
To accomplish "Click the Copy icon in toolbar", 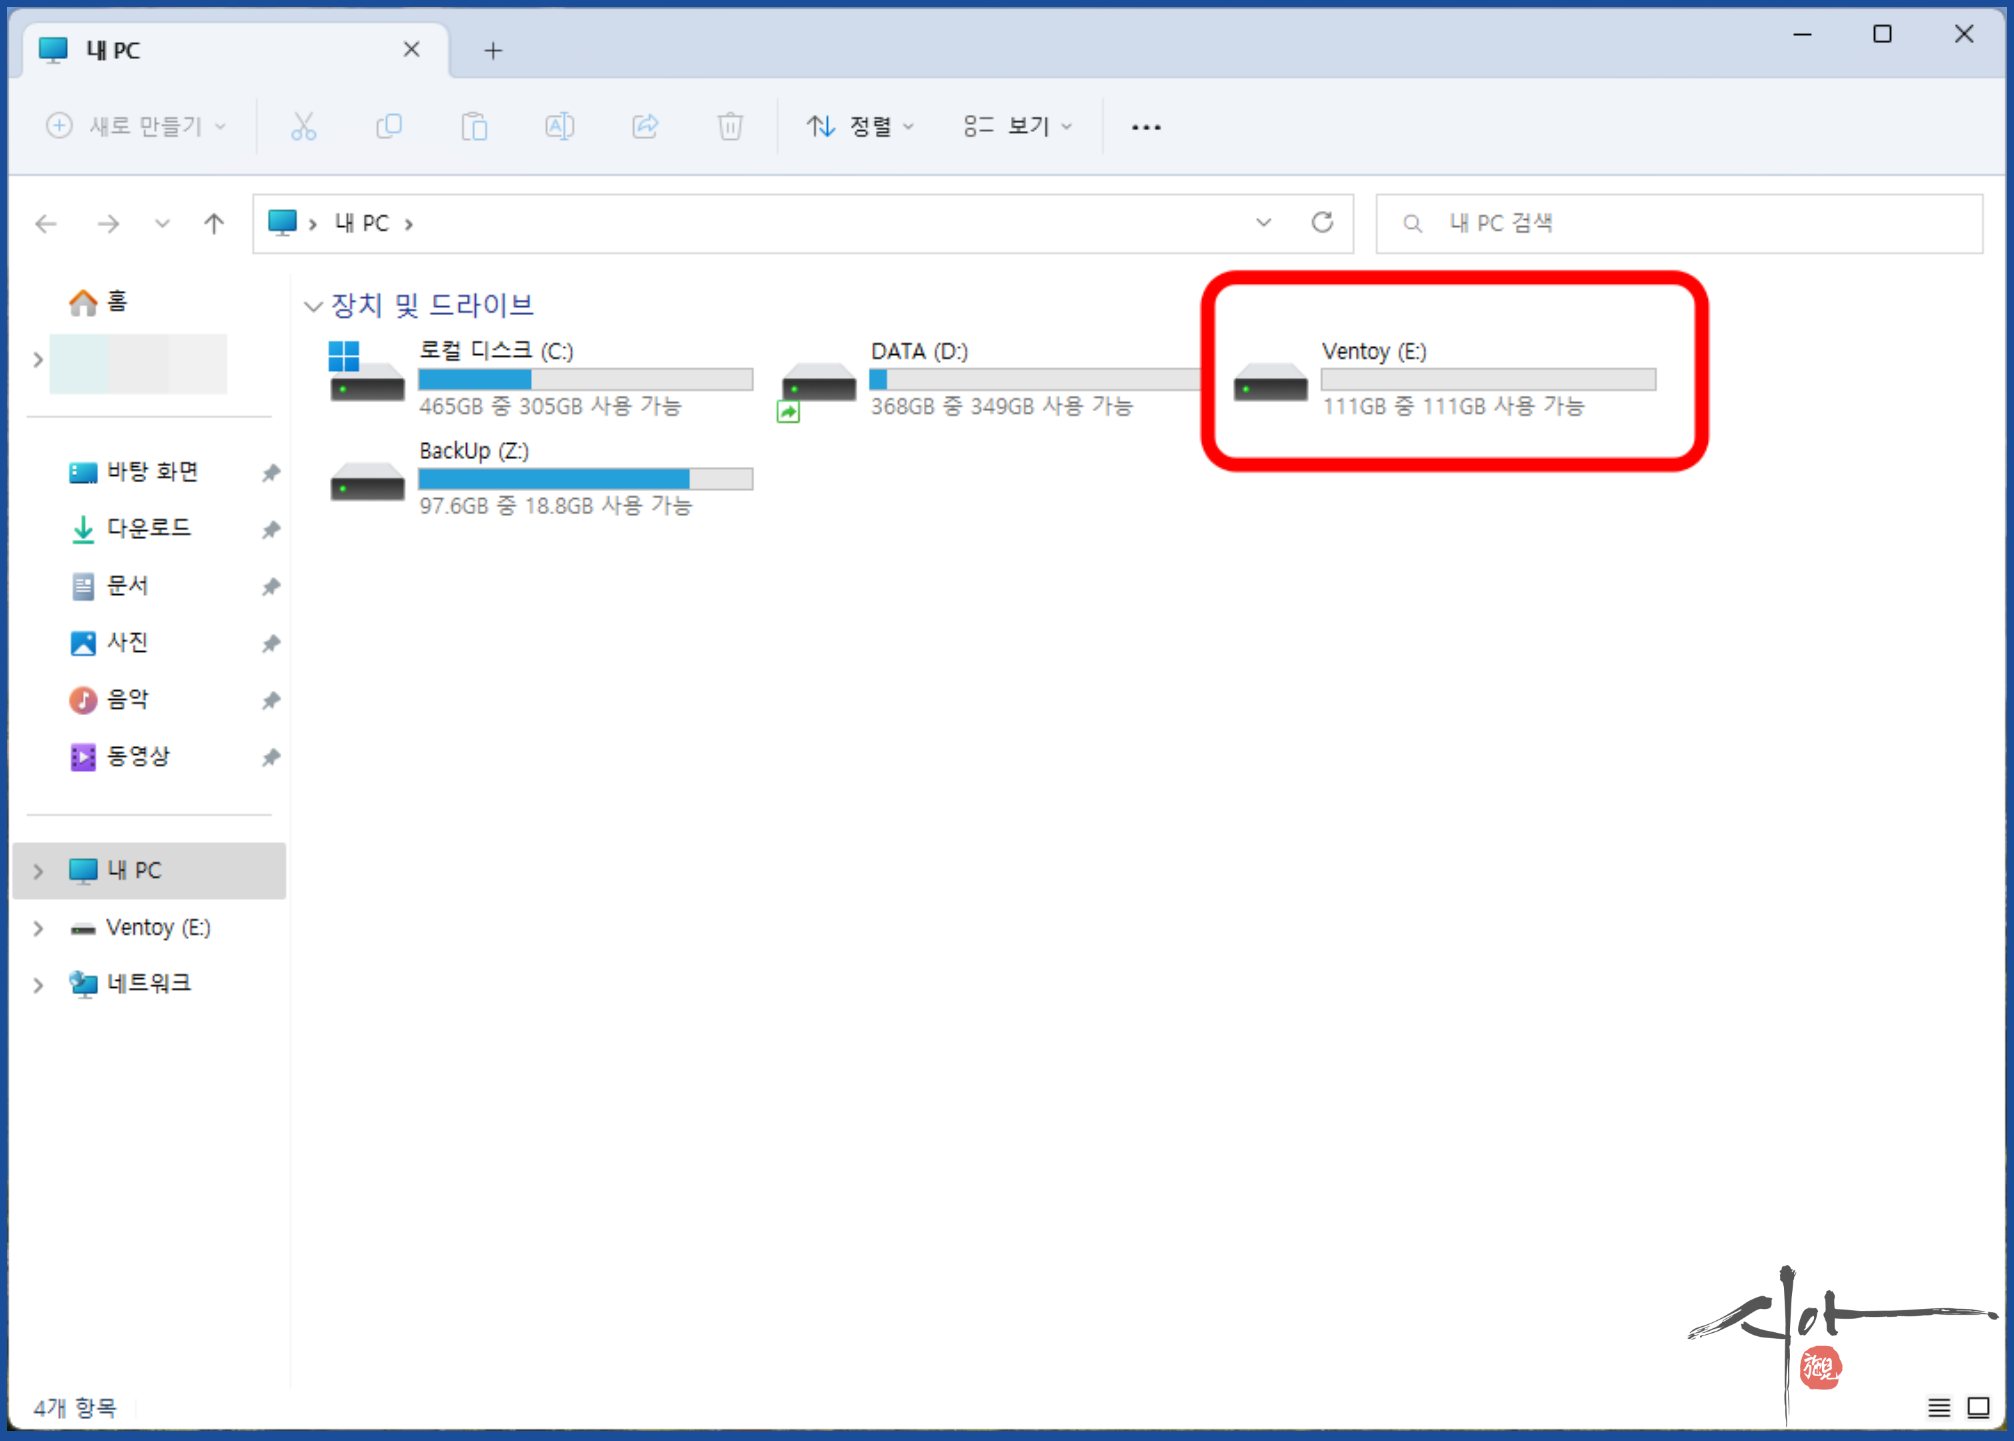I will point(388,126).
